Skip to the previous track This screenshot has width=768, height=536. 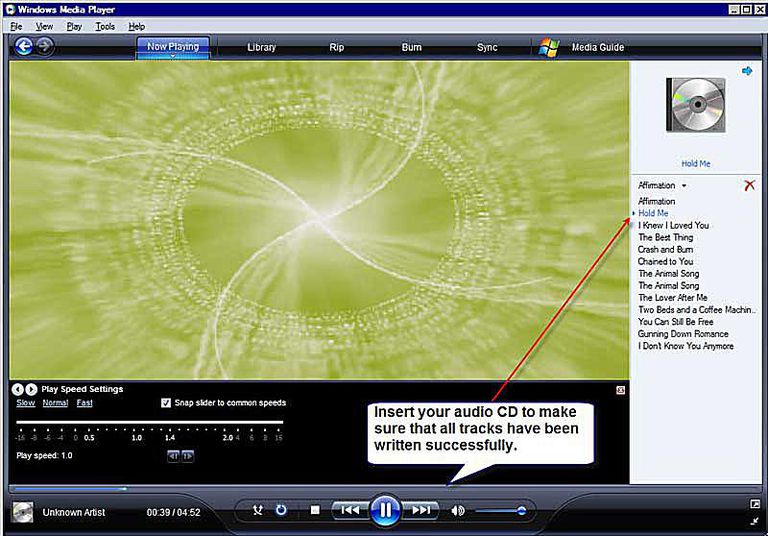pos(350,510)
